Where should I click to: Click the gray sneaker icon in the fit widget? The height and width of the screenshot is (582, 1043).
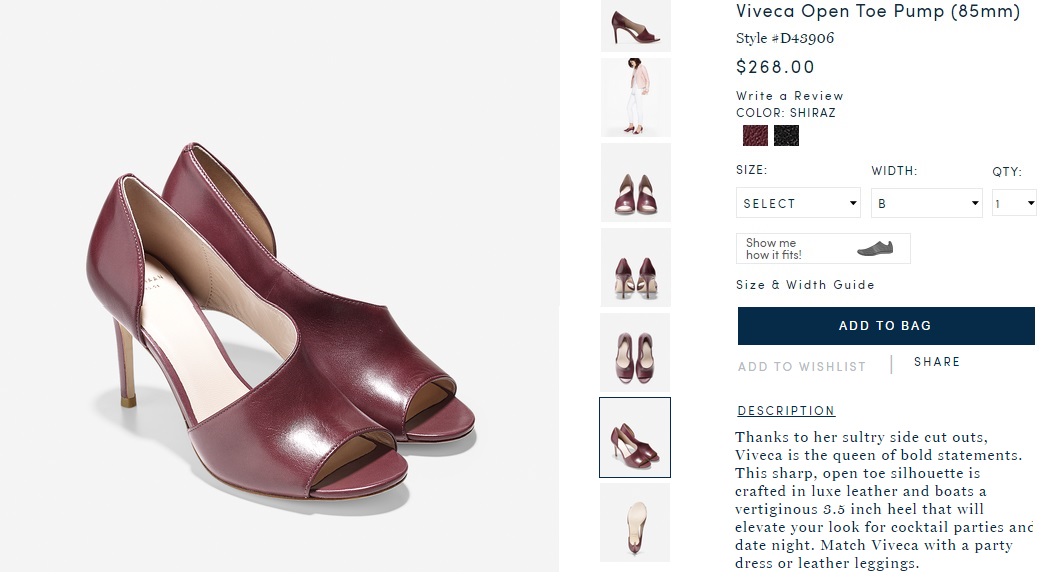(875, 248)
